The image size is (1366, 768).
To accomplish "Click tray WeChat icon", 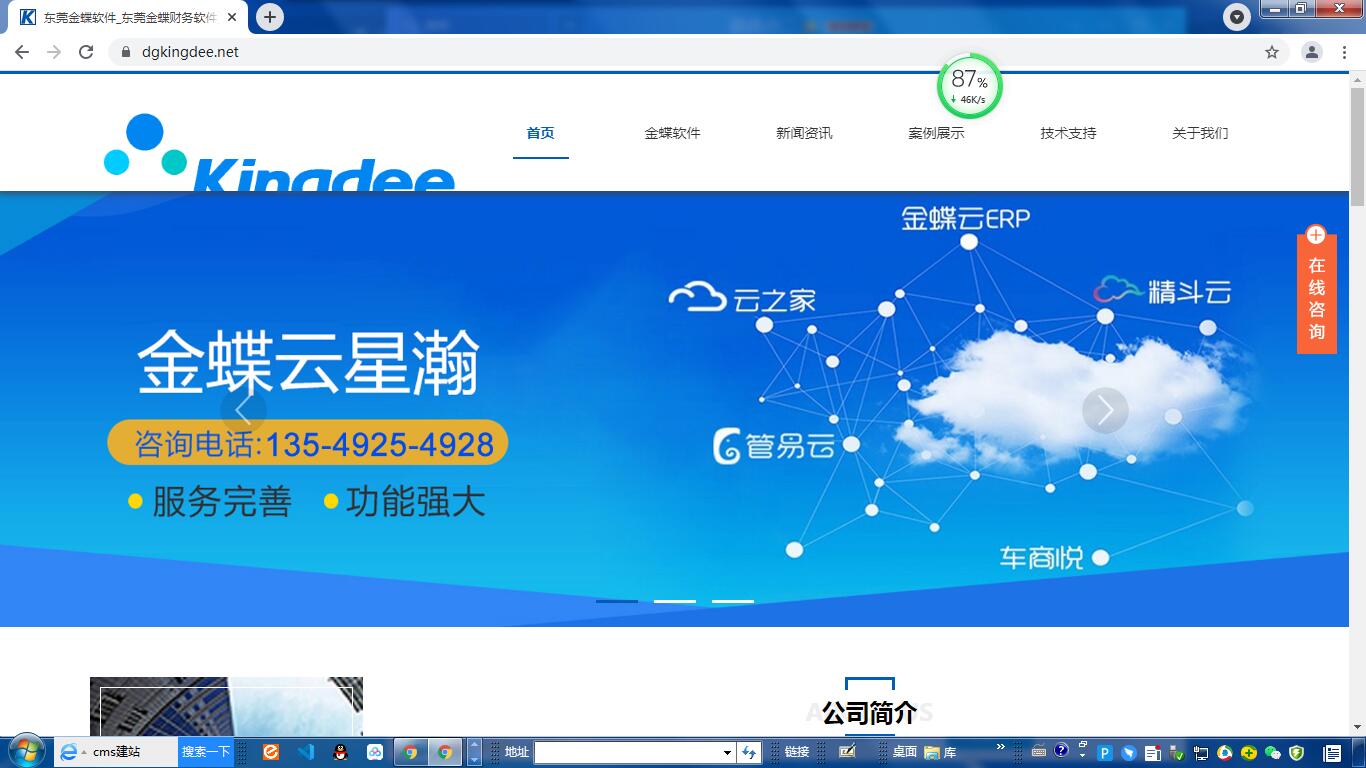I will click(1273, 753).
